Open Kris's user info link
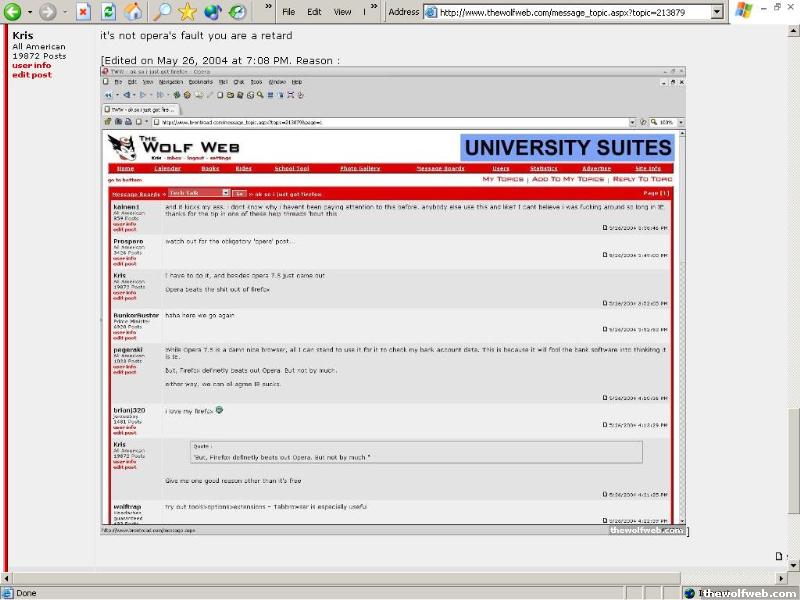 31,66
